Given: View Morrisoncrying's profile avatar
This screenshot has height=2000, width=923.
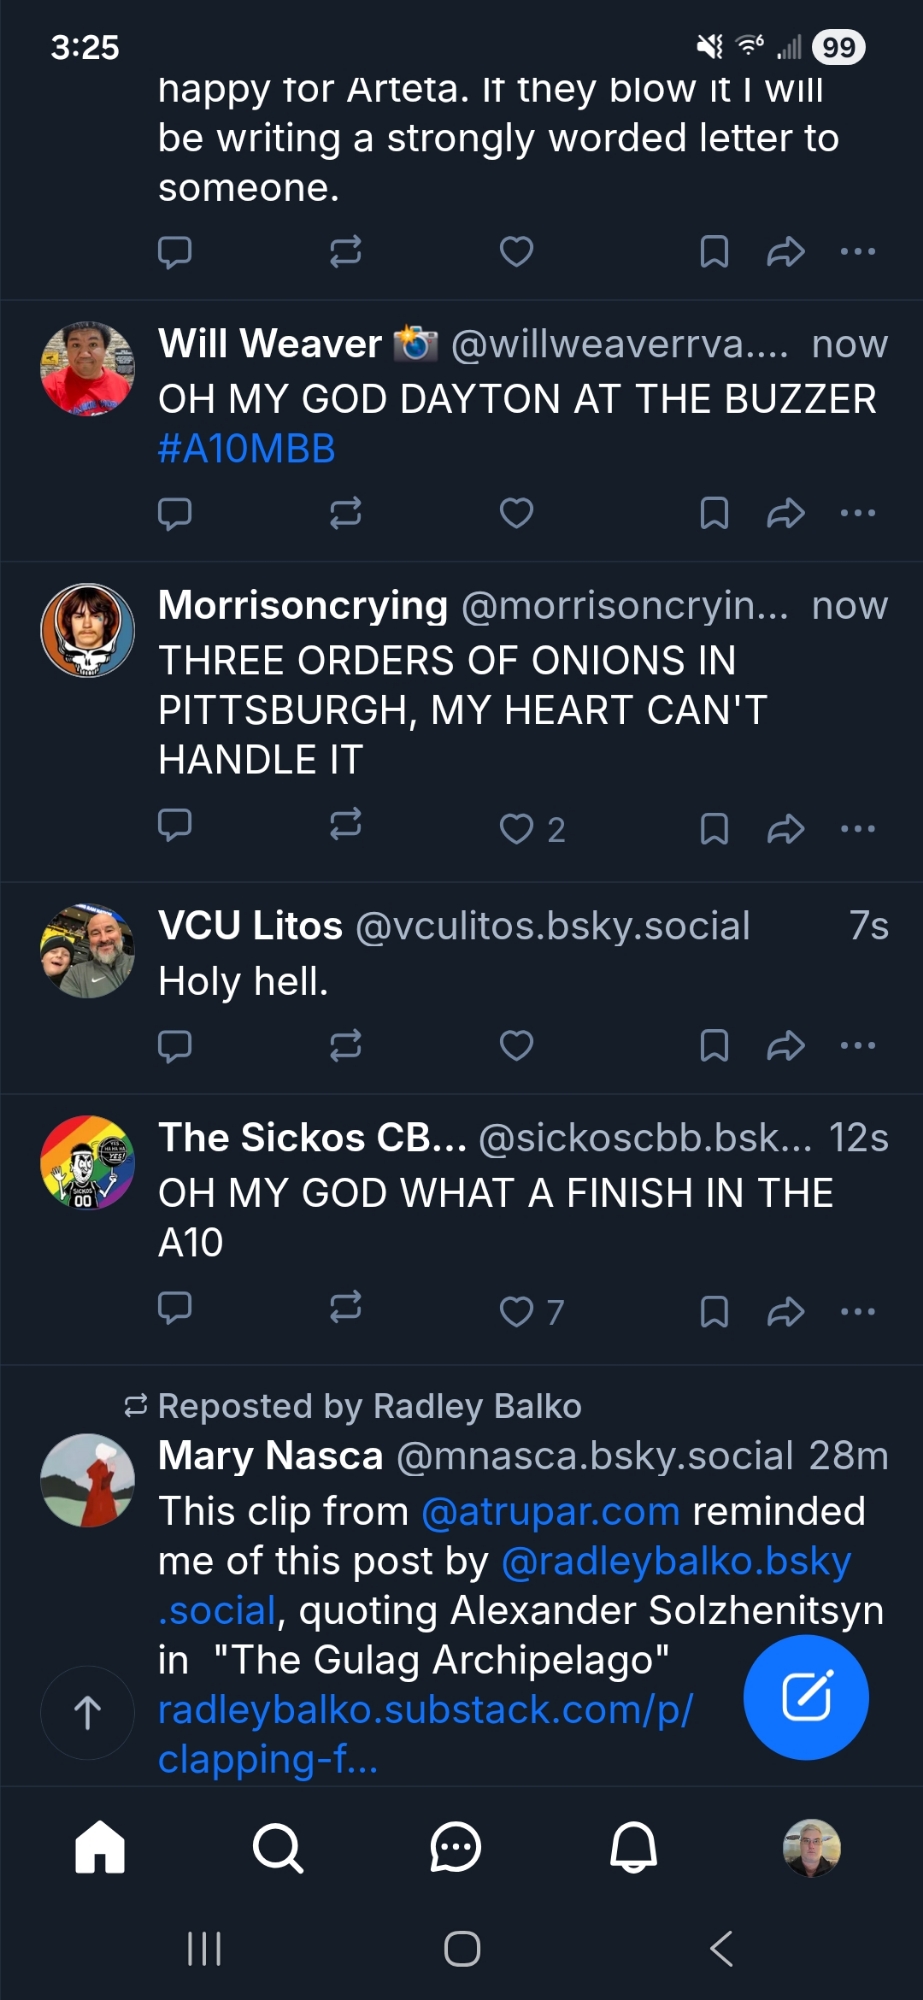Looking at the screenshot, I should pos(88,631).
